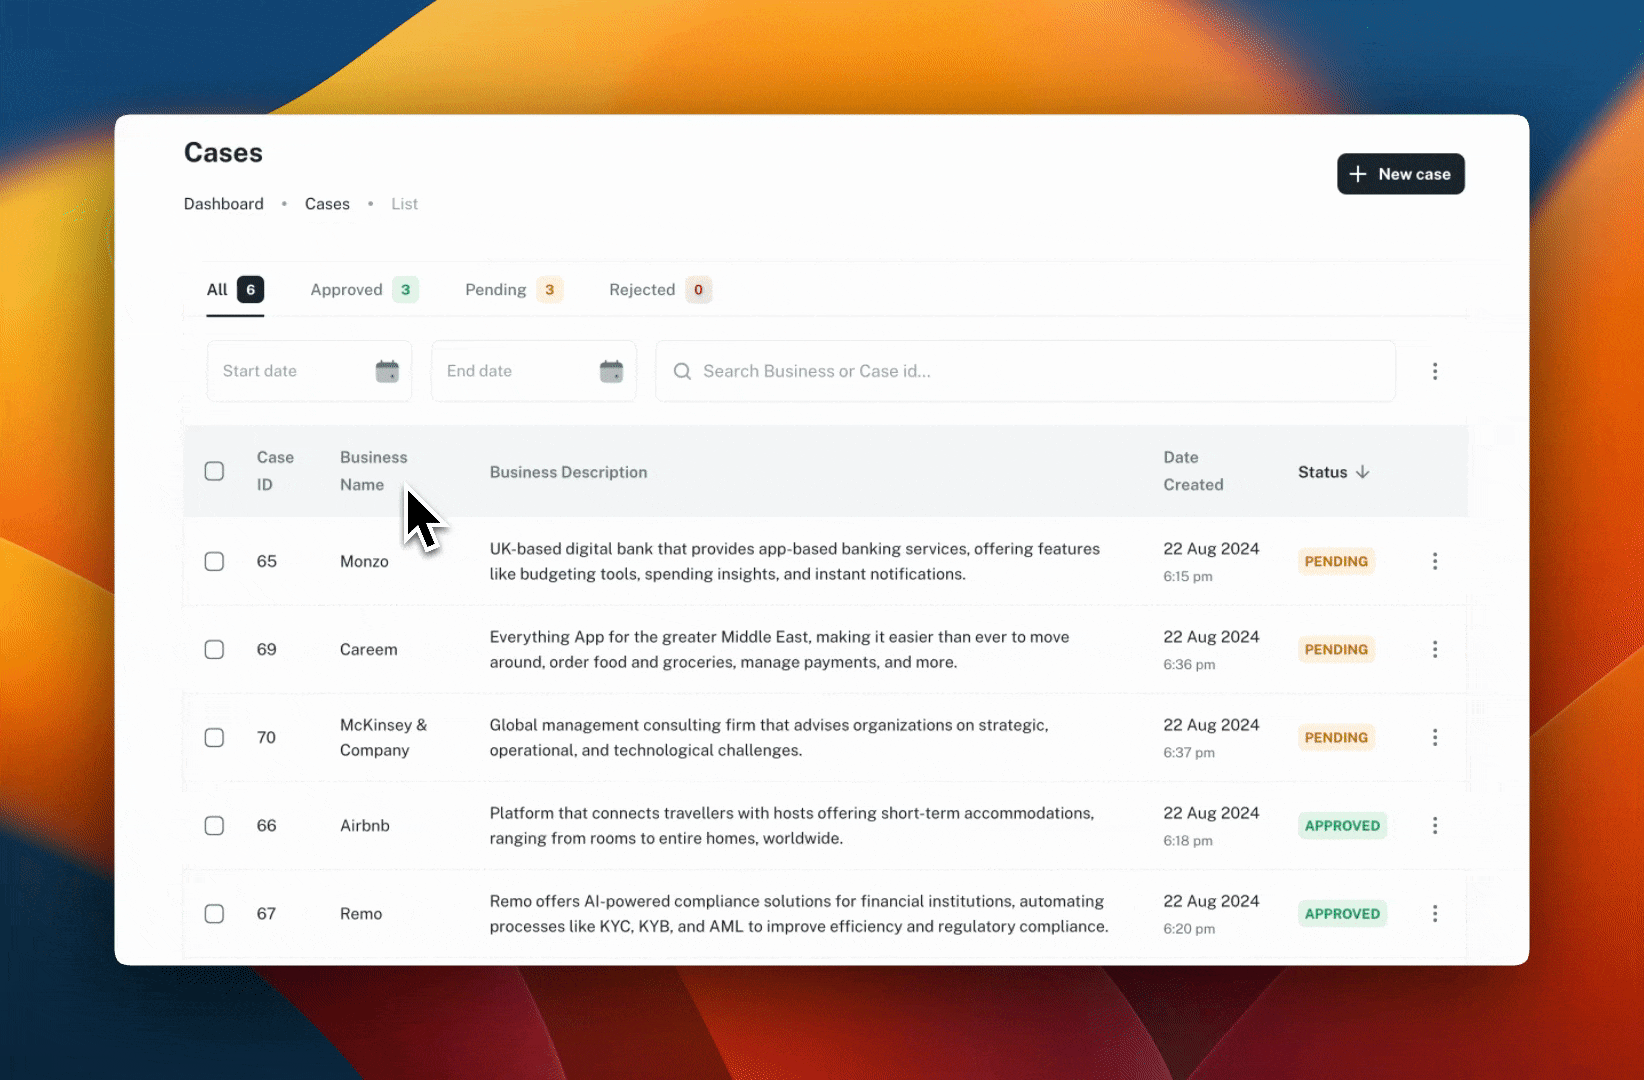Click the 6:36 pm created time
1644x1080 pixels.
(x=1189, y=664)
